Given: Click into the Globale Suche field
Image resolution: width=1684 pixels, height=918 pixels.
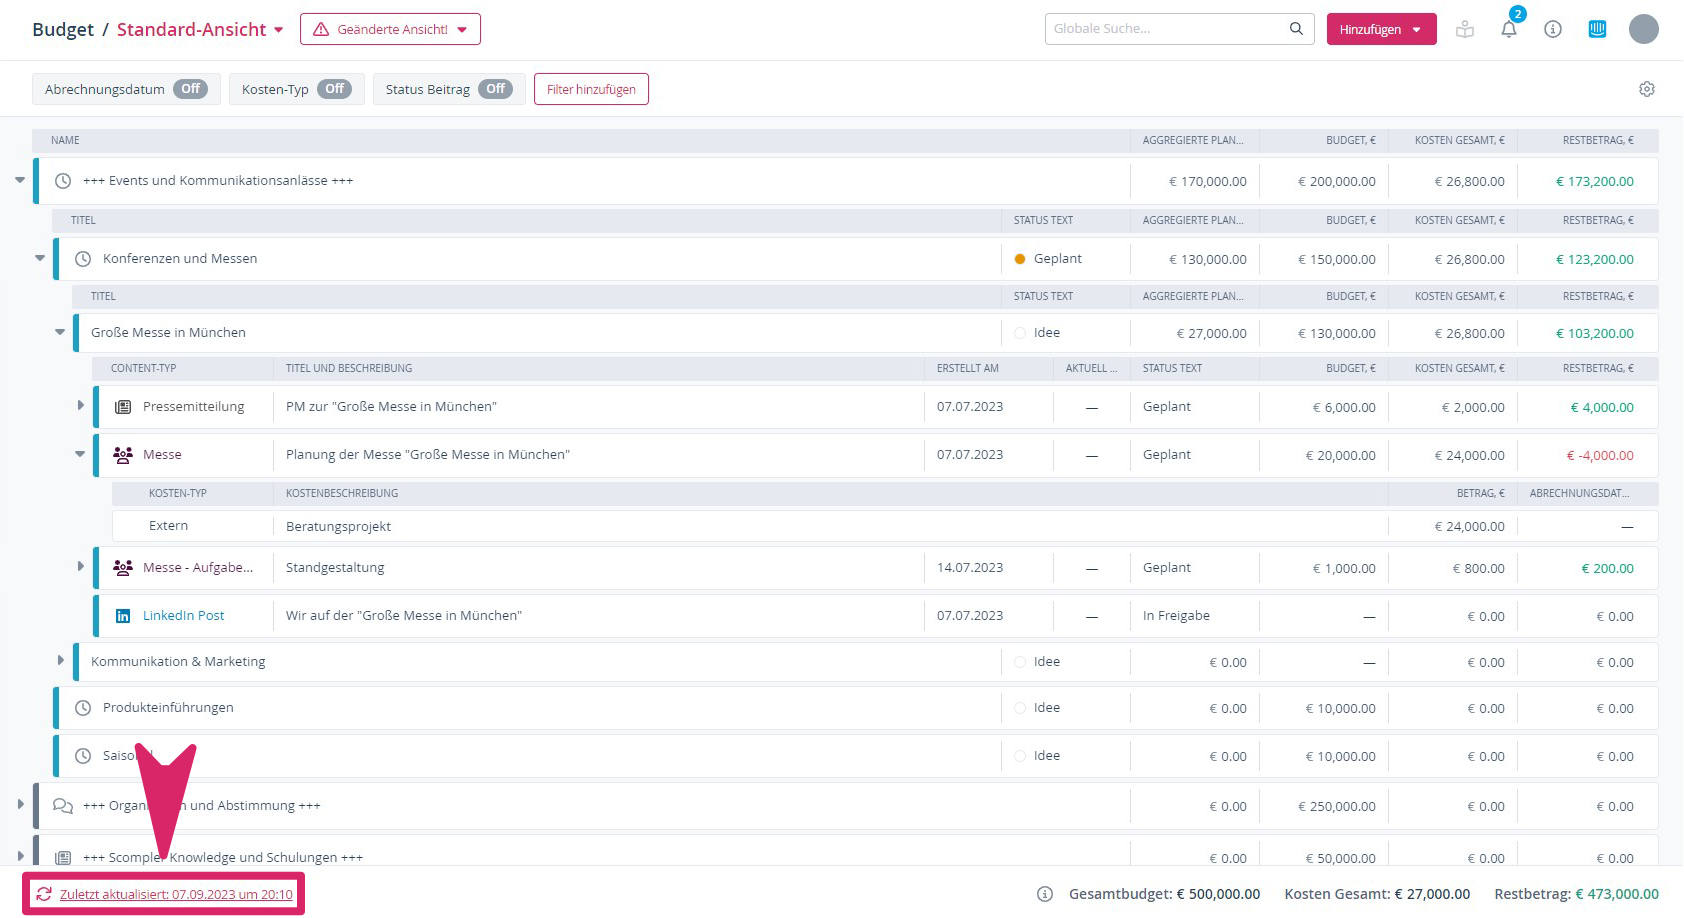Looking at the screenshot, I should [x=1165, y=29].
